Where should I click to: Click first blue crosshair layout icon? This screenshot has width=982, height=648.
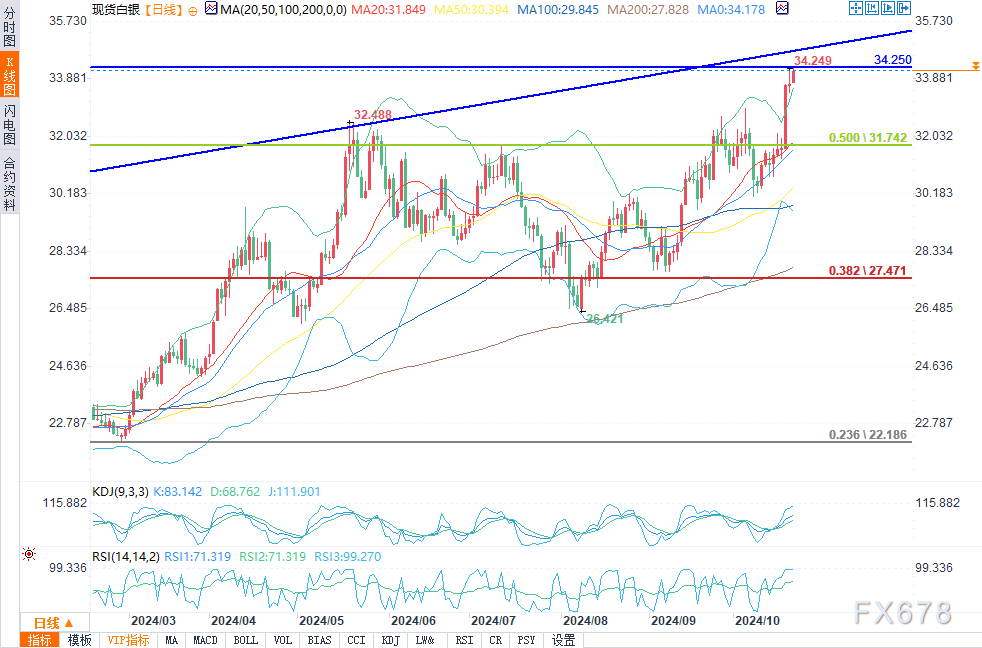855,8
